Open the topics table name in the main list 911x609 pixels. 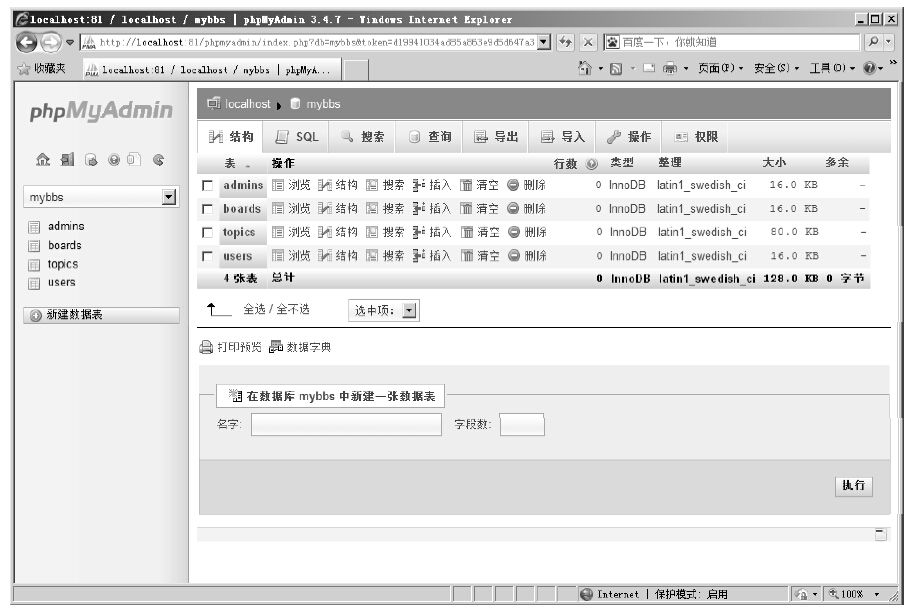(x=239, y=232)
